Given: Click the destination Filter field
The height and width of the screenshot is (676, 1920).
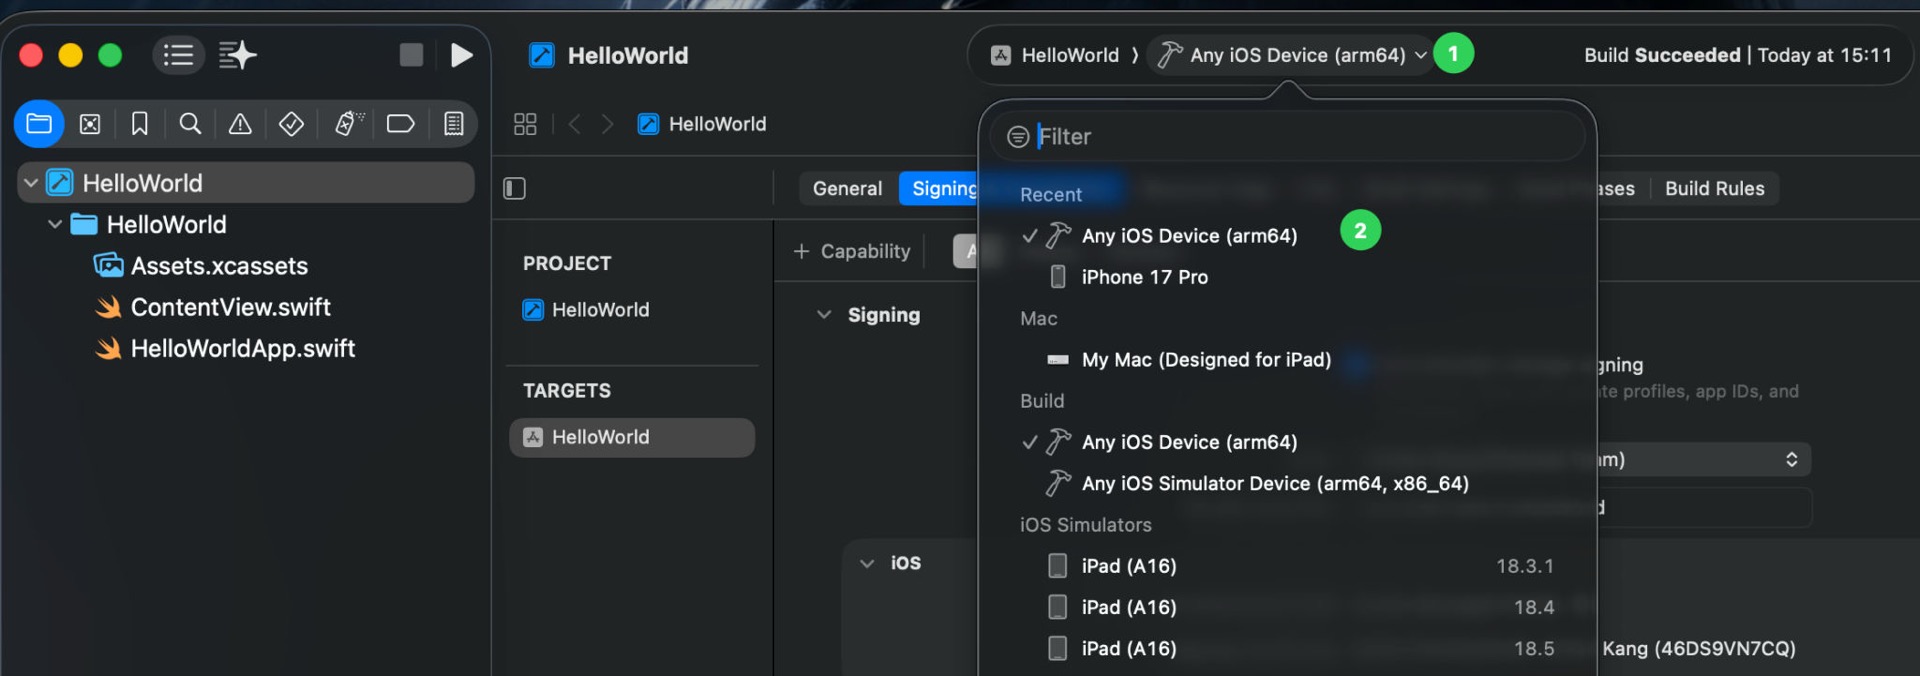Looking at the screenshot, I should [x=1287, y=136].
